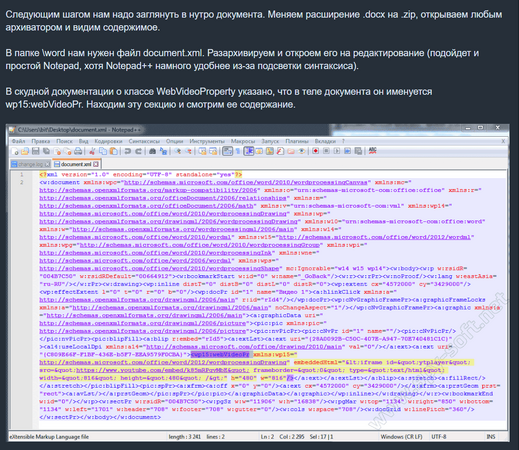
Task: Open the Запуск menu
Action: point(270,141)
